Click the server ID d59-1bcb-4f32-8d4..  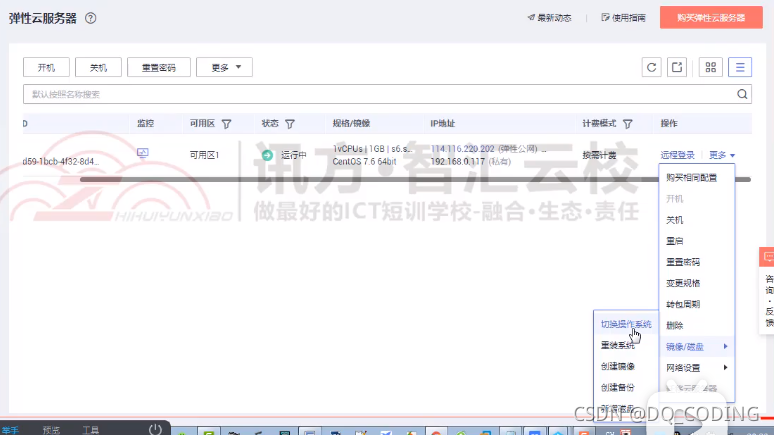[x=61, y=161]
